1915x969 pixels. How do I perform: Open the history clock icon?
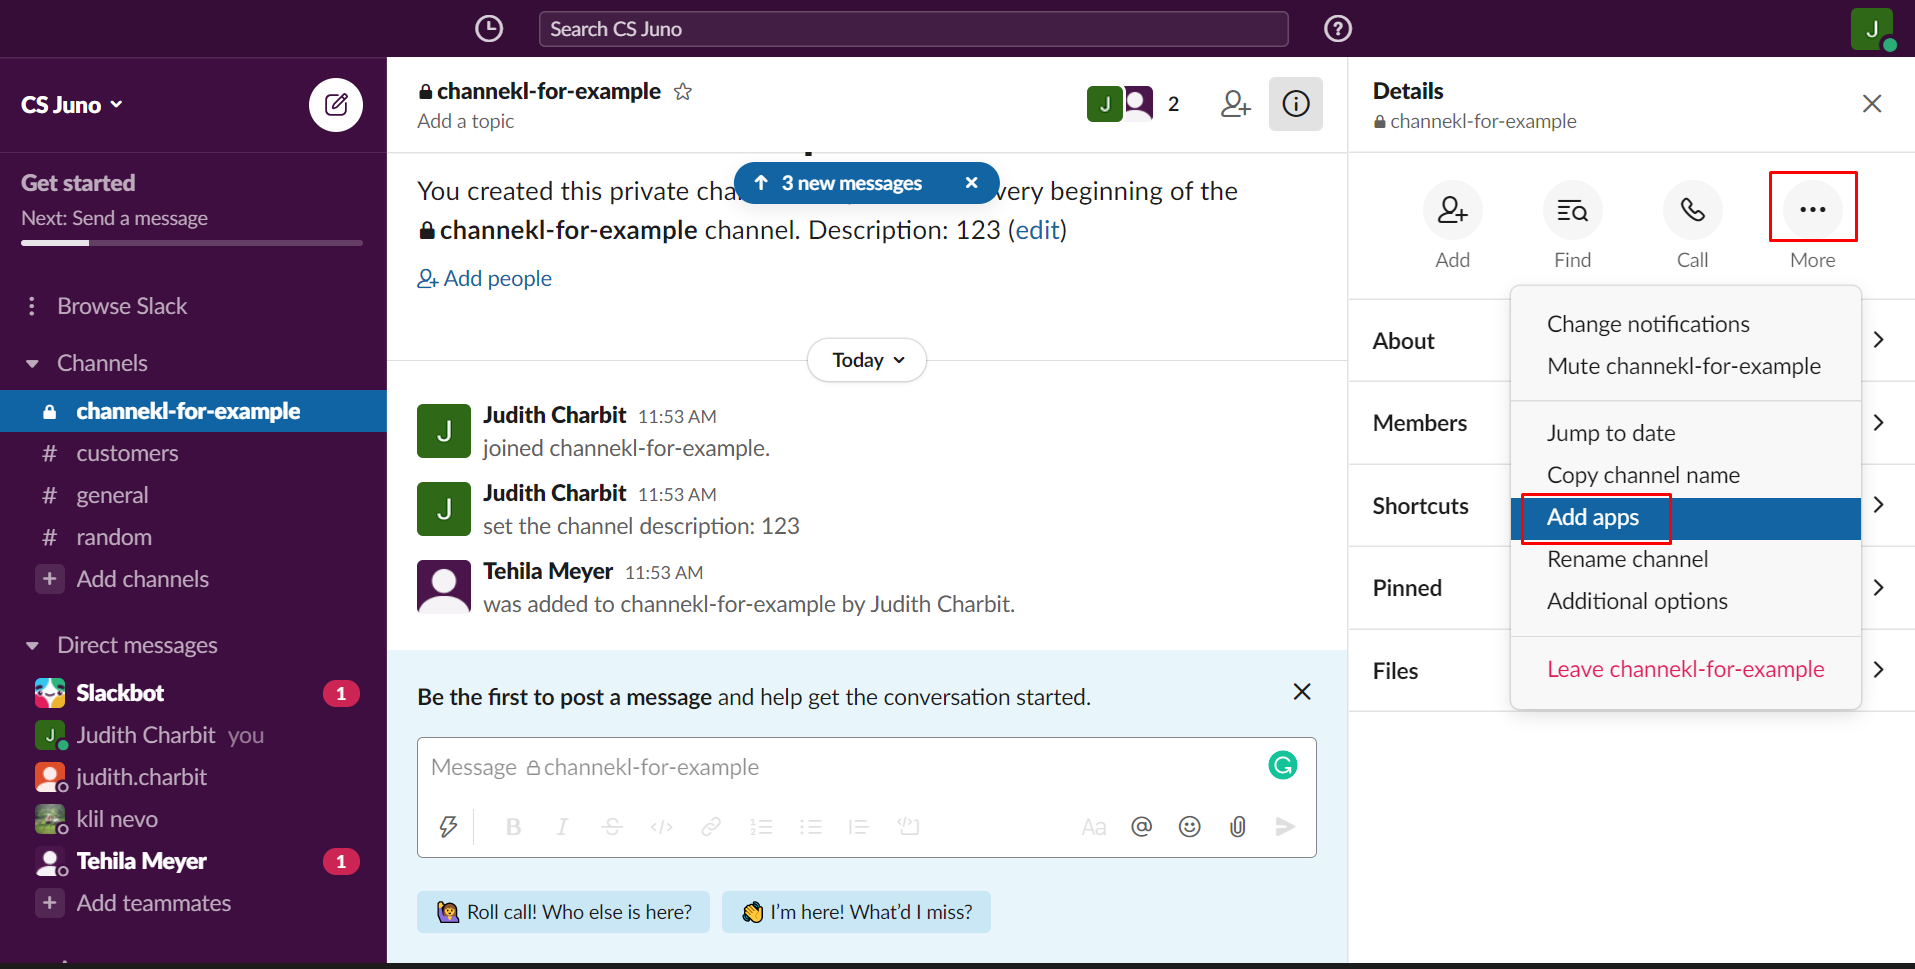[x=488, y=29]
